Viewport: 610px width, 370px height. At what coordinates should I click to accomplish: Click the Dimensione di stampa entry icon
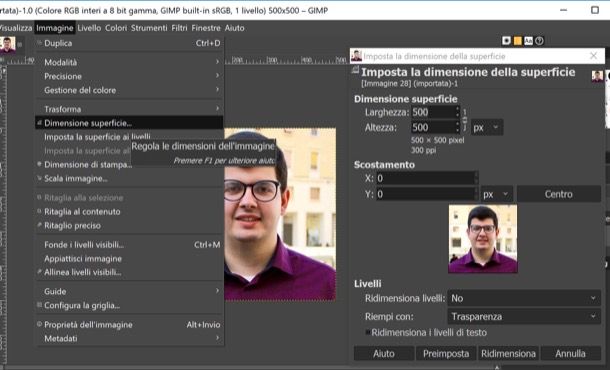39,164
